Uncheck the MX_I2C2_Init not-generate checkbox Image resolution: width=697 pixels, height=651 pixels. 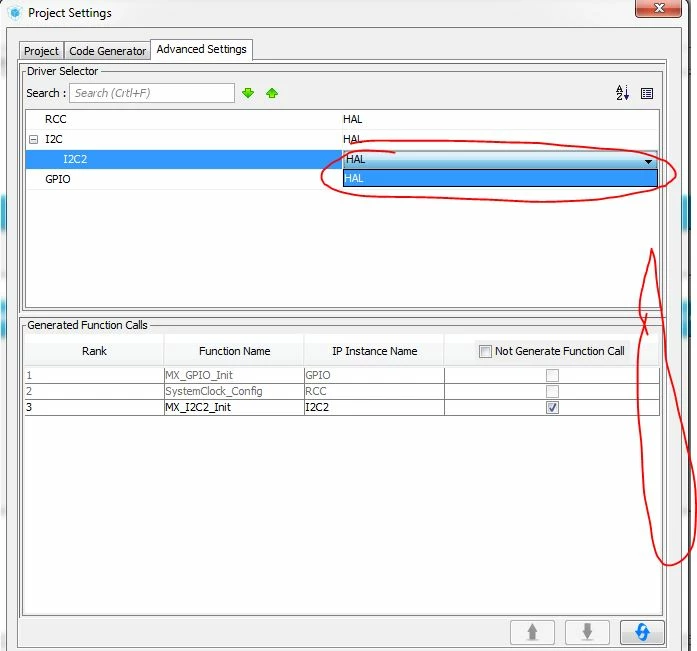pos(552,407)
